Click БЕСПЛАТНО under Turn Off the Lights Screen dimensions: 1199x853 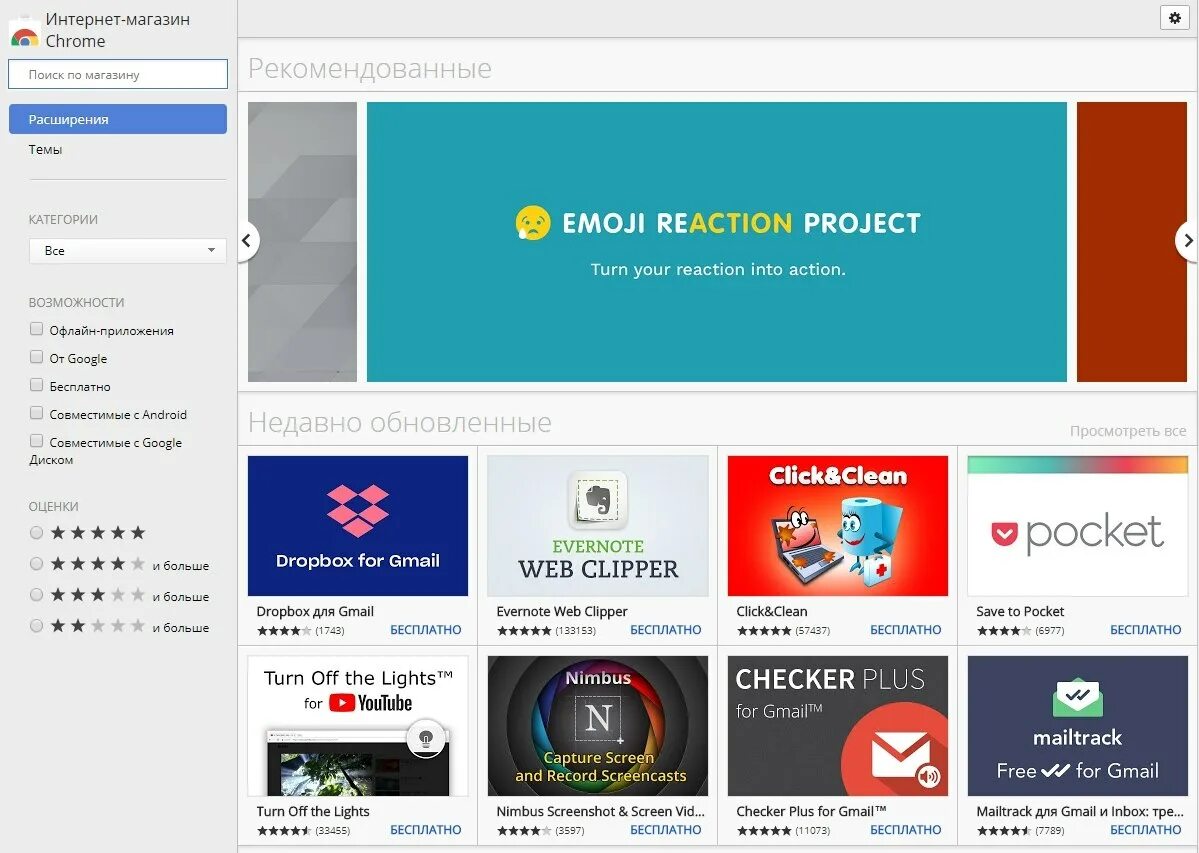[426, 830]
